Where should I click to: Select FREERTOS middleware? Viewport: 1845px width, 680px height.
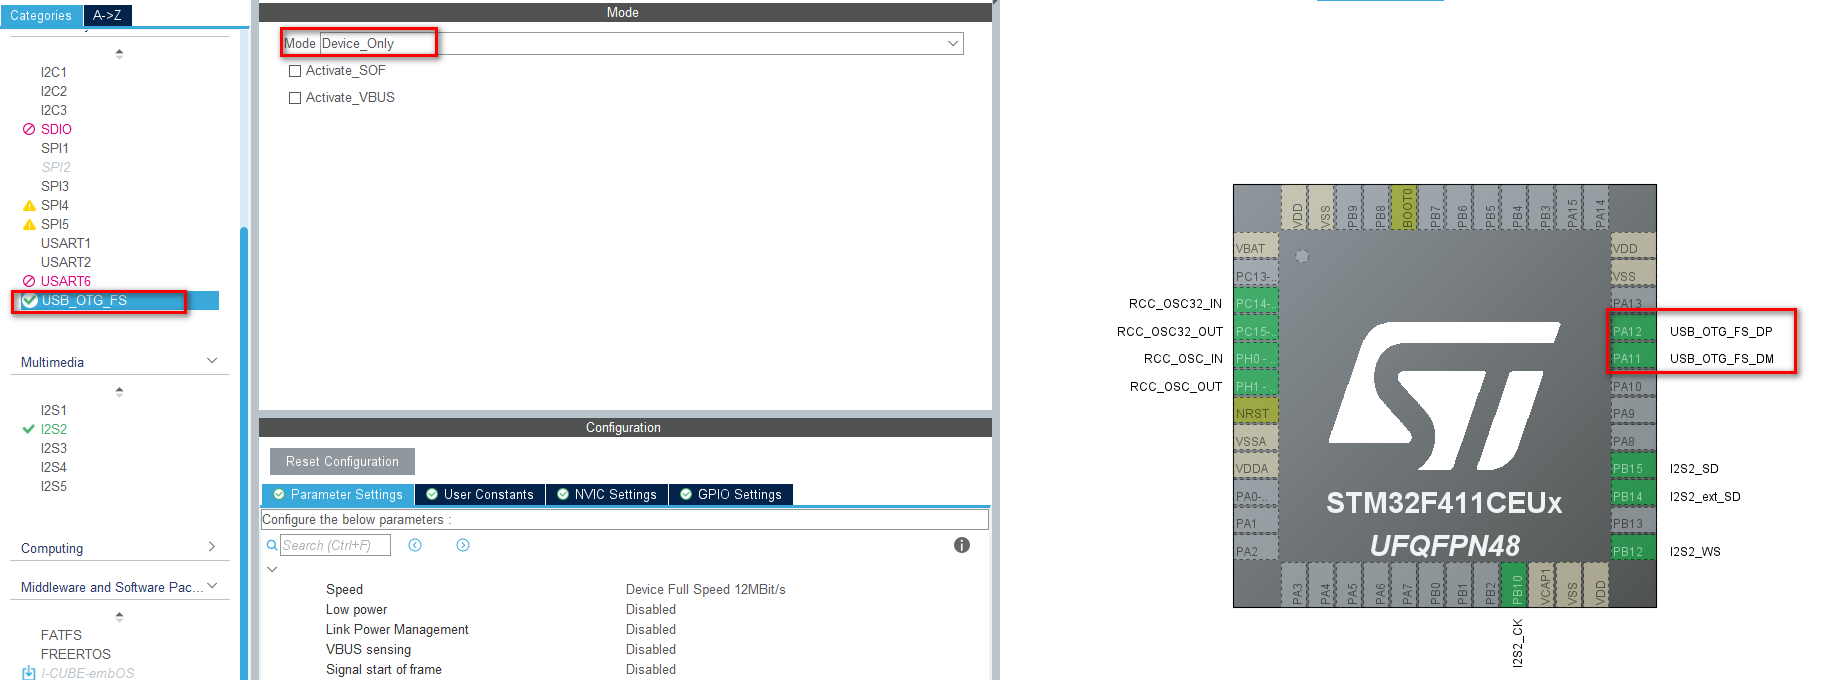76,654
